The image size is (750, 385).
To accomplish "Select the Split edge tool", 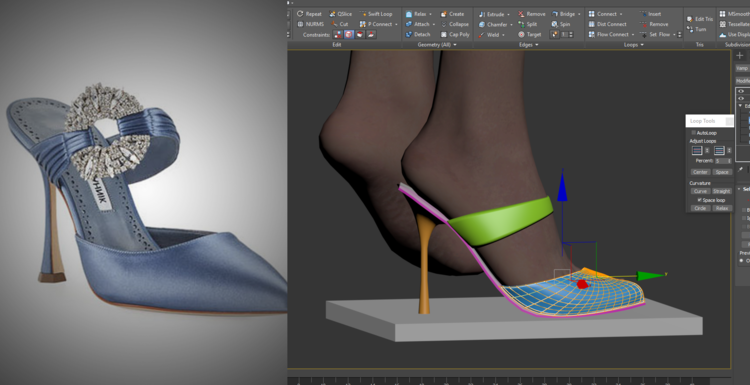I will tap(528, 24).
